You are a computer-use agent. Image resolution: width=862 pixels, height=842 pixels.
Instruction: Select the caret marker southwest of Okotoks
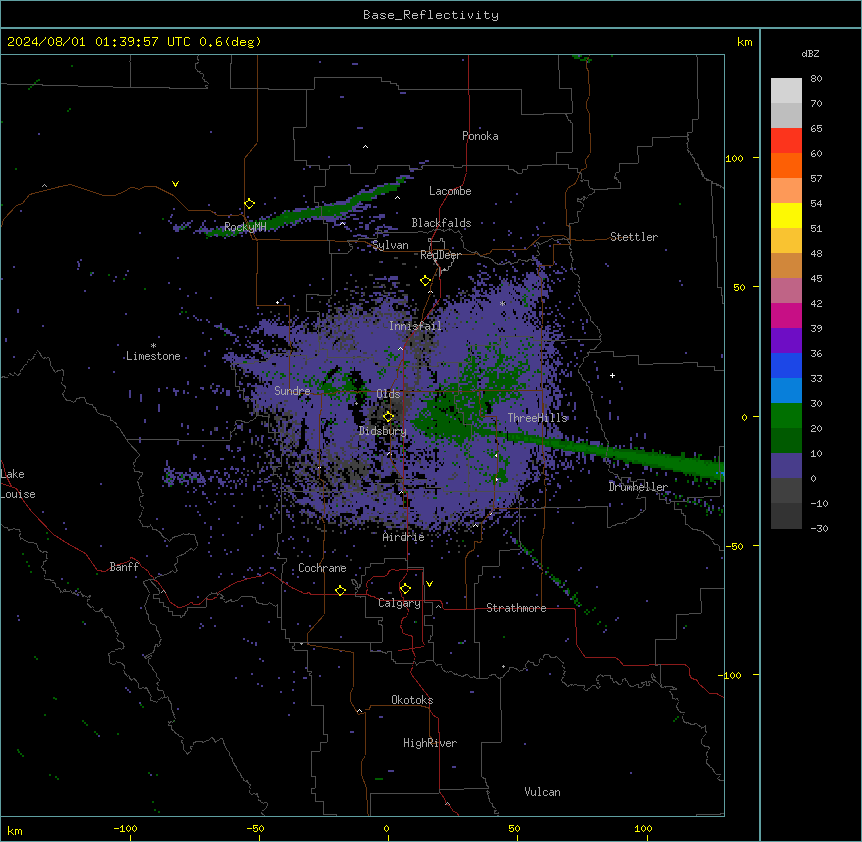[359, 711]
